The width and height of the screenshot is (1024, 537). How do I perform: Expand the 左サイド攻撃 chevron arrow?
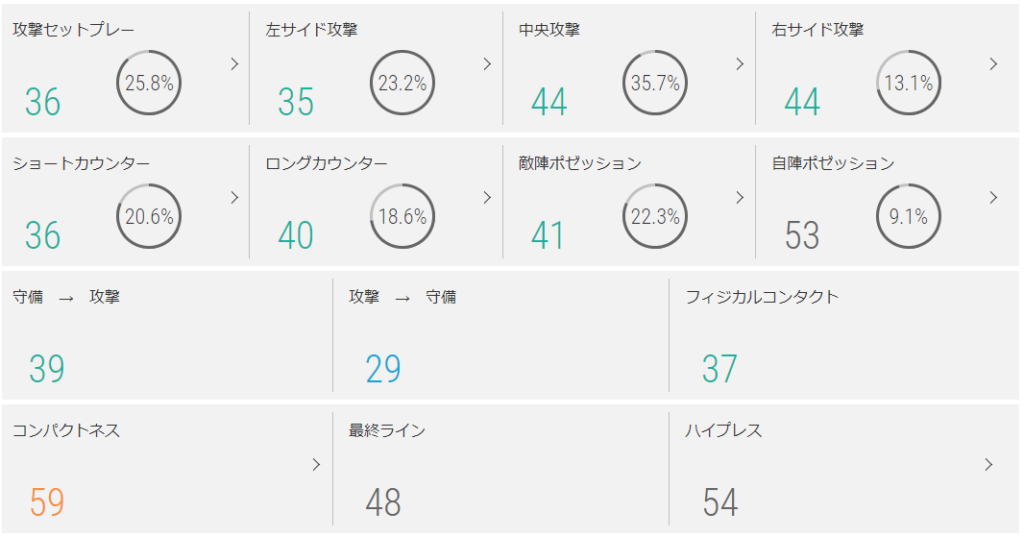[487, 64]
